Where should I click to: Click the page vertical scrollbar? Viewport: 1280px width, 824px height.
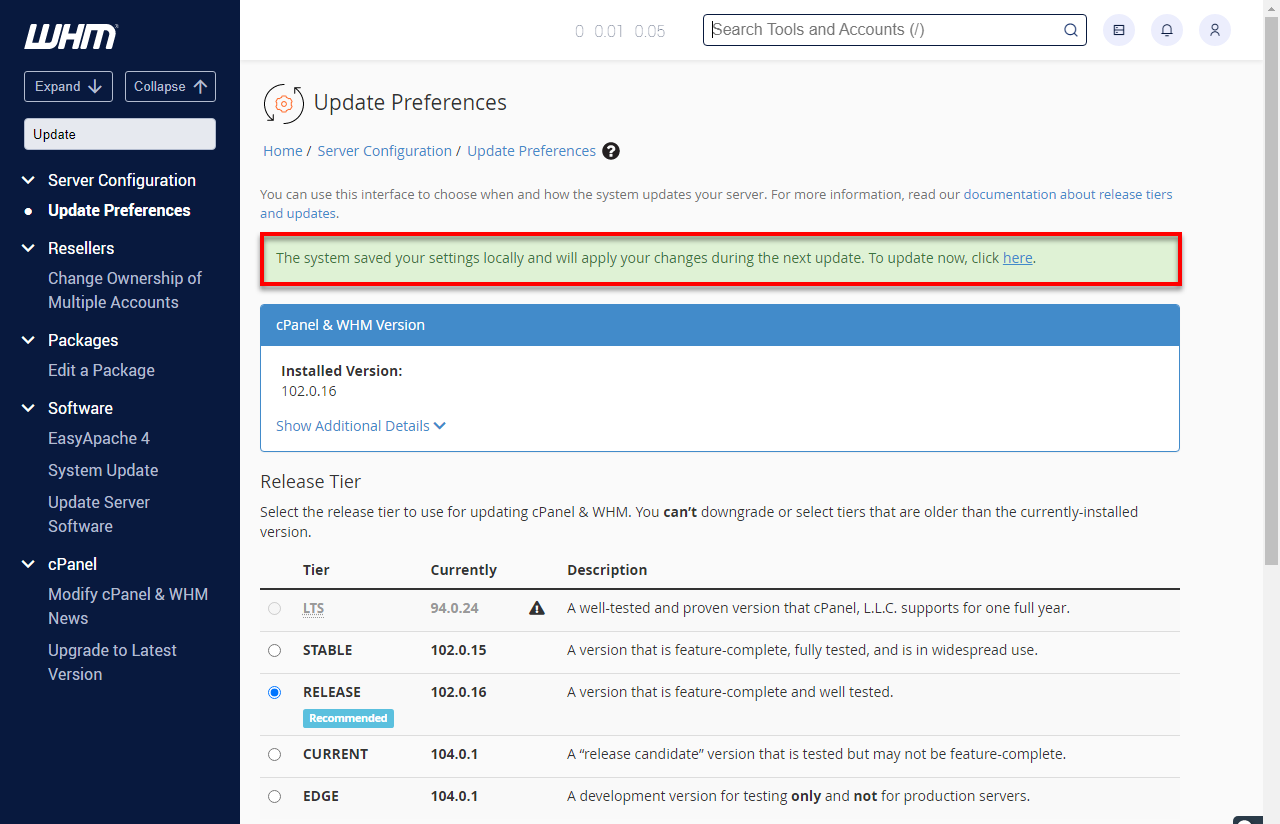[1271, 300]
